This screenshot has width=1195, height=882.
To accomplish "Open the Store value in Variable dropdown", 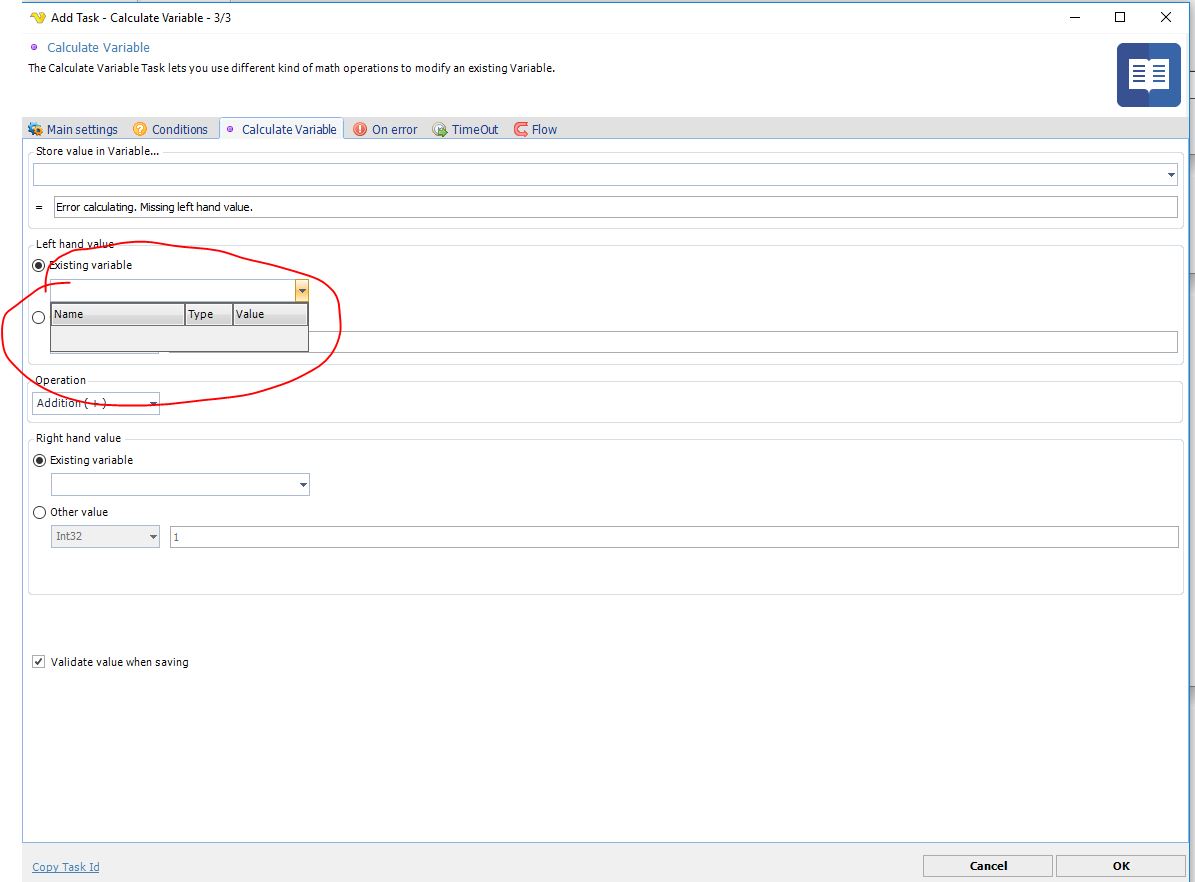I will click(x=1171, y=175).
